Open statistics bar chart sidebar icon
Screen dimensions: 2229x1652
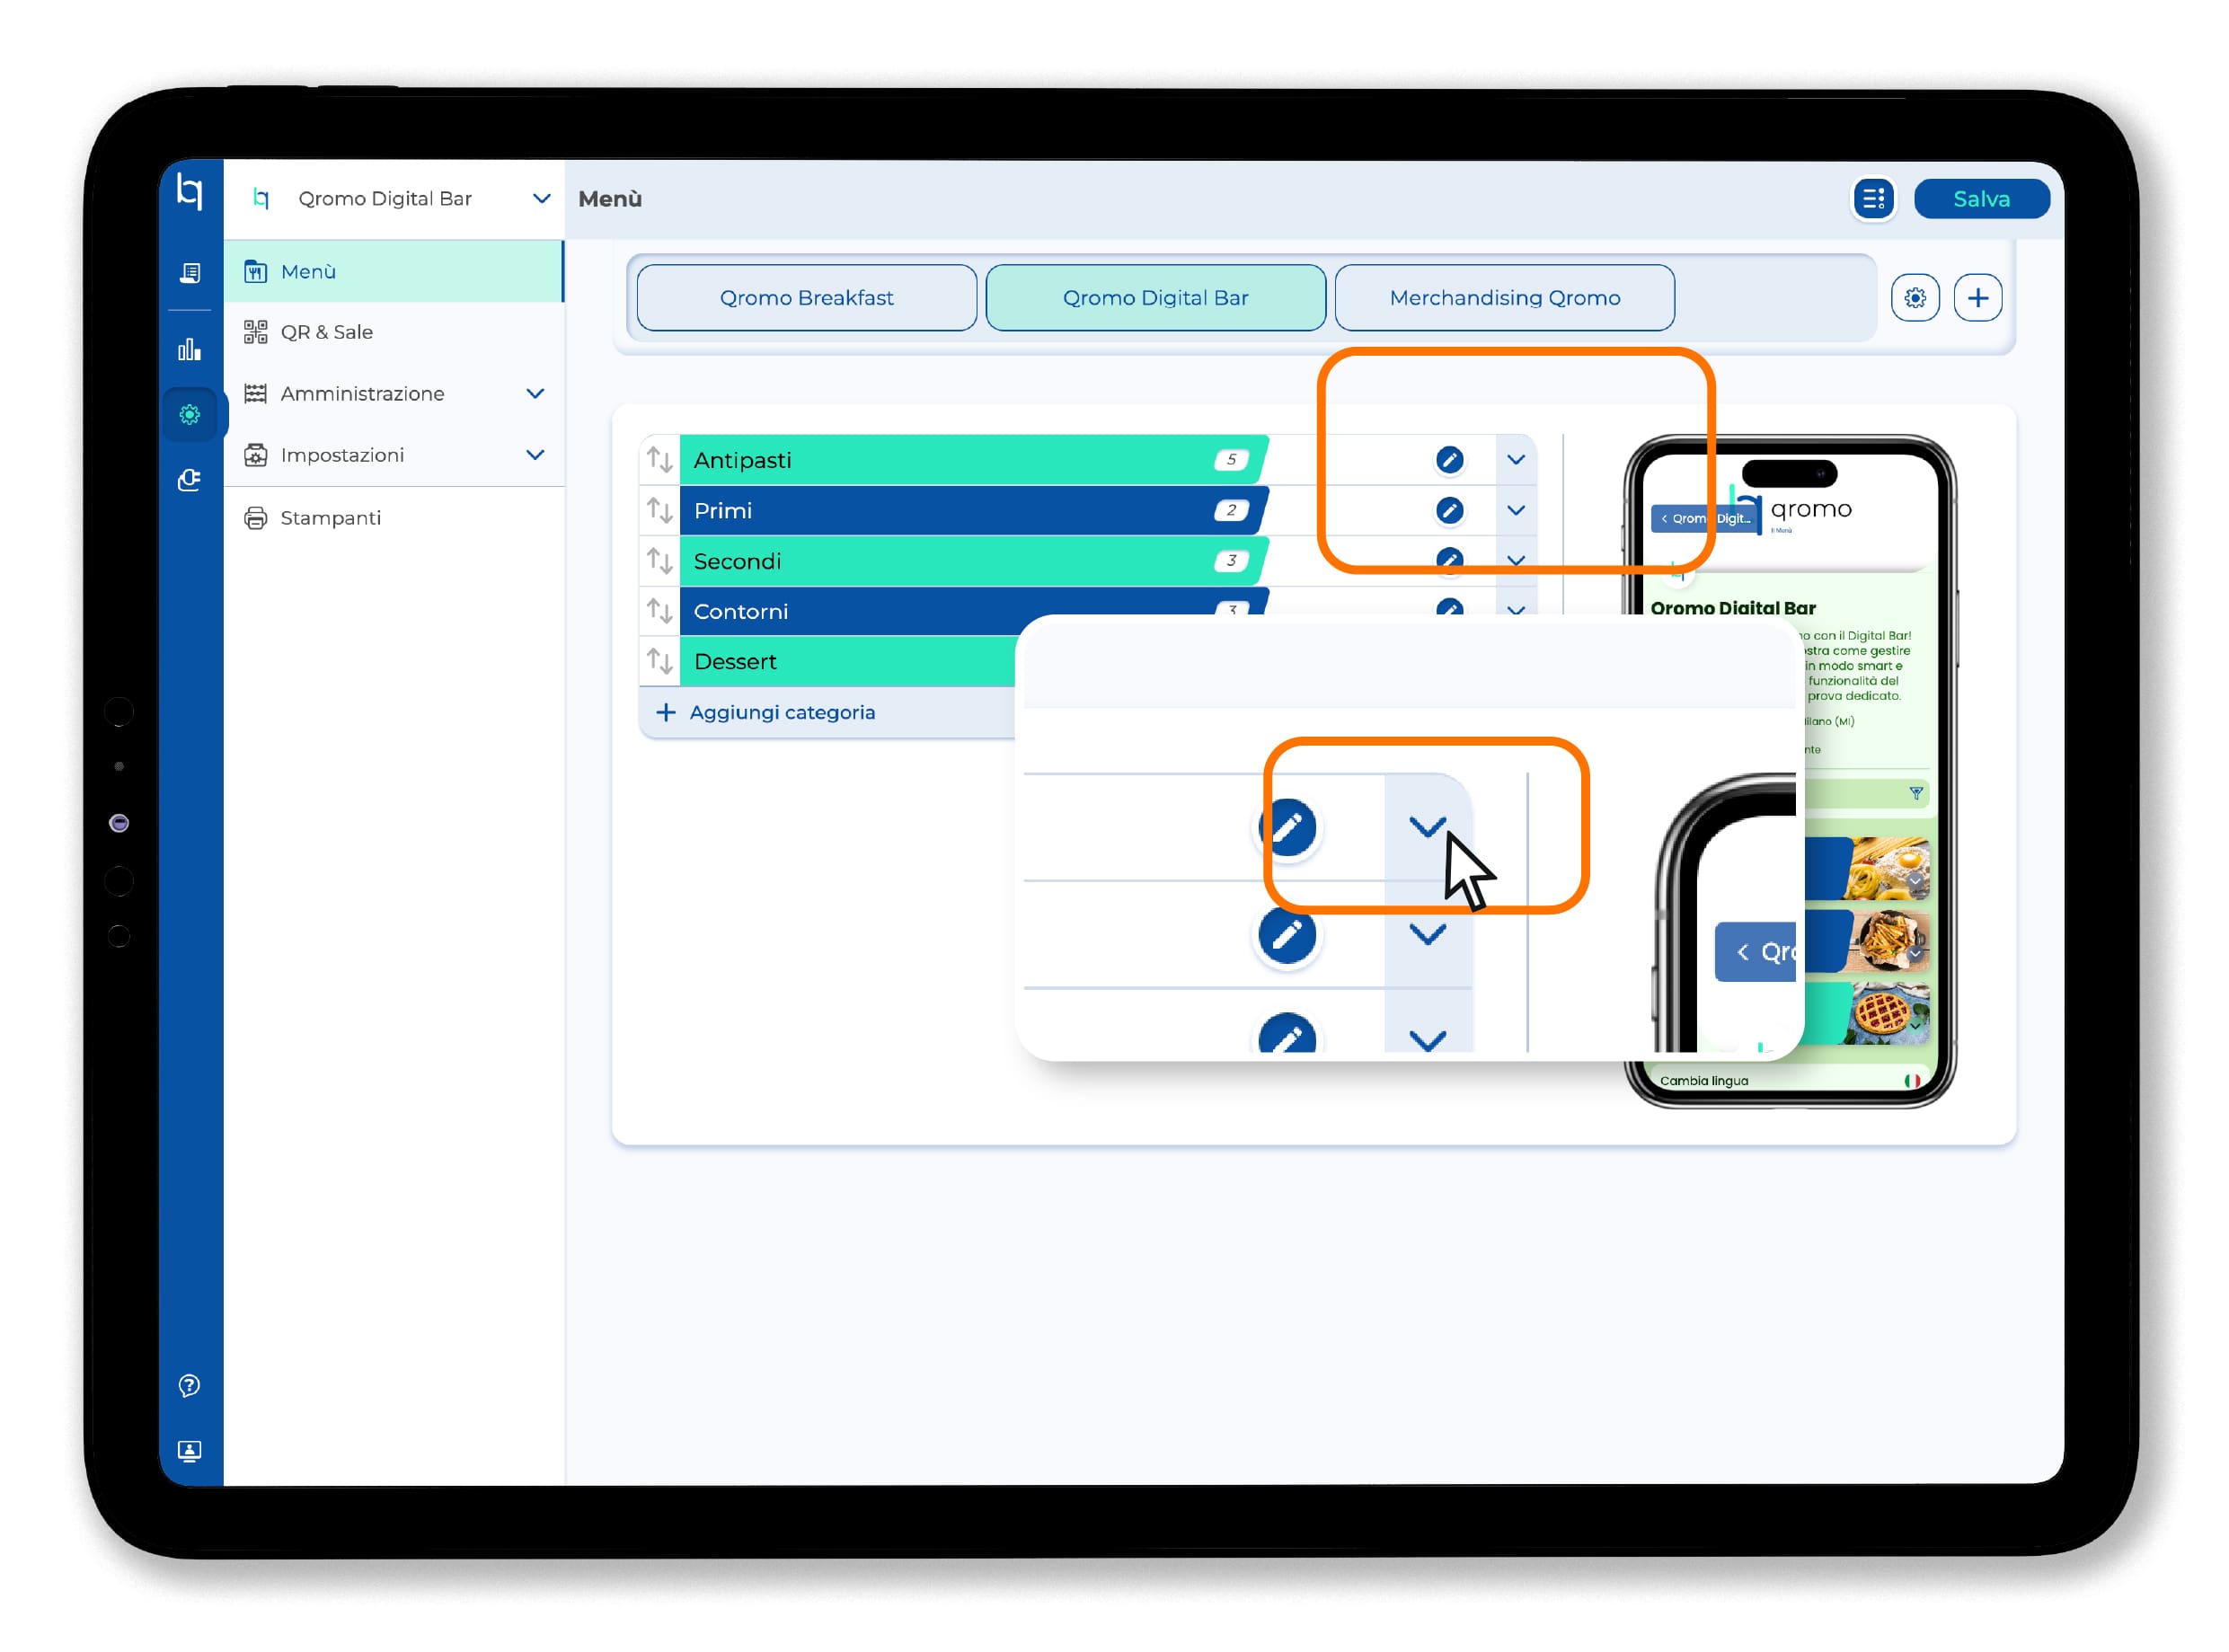point(189,349)
